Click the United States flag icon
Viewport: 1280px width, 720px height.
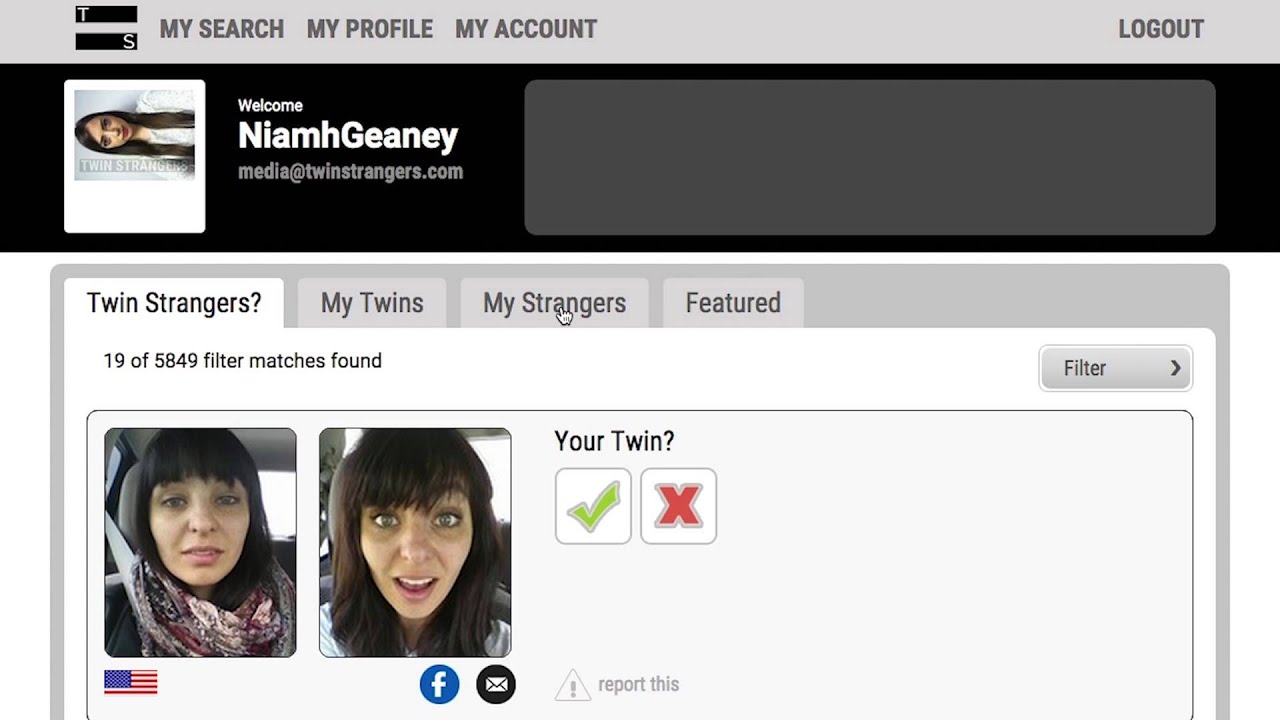click(131, 682)
